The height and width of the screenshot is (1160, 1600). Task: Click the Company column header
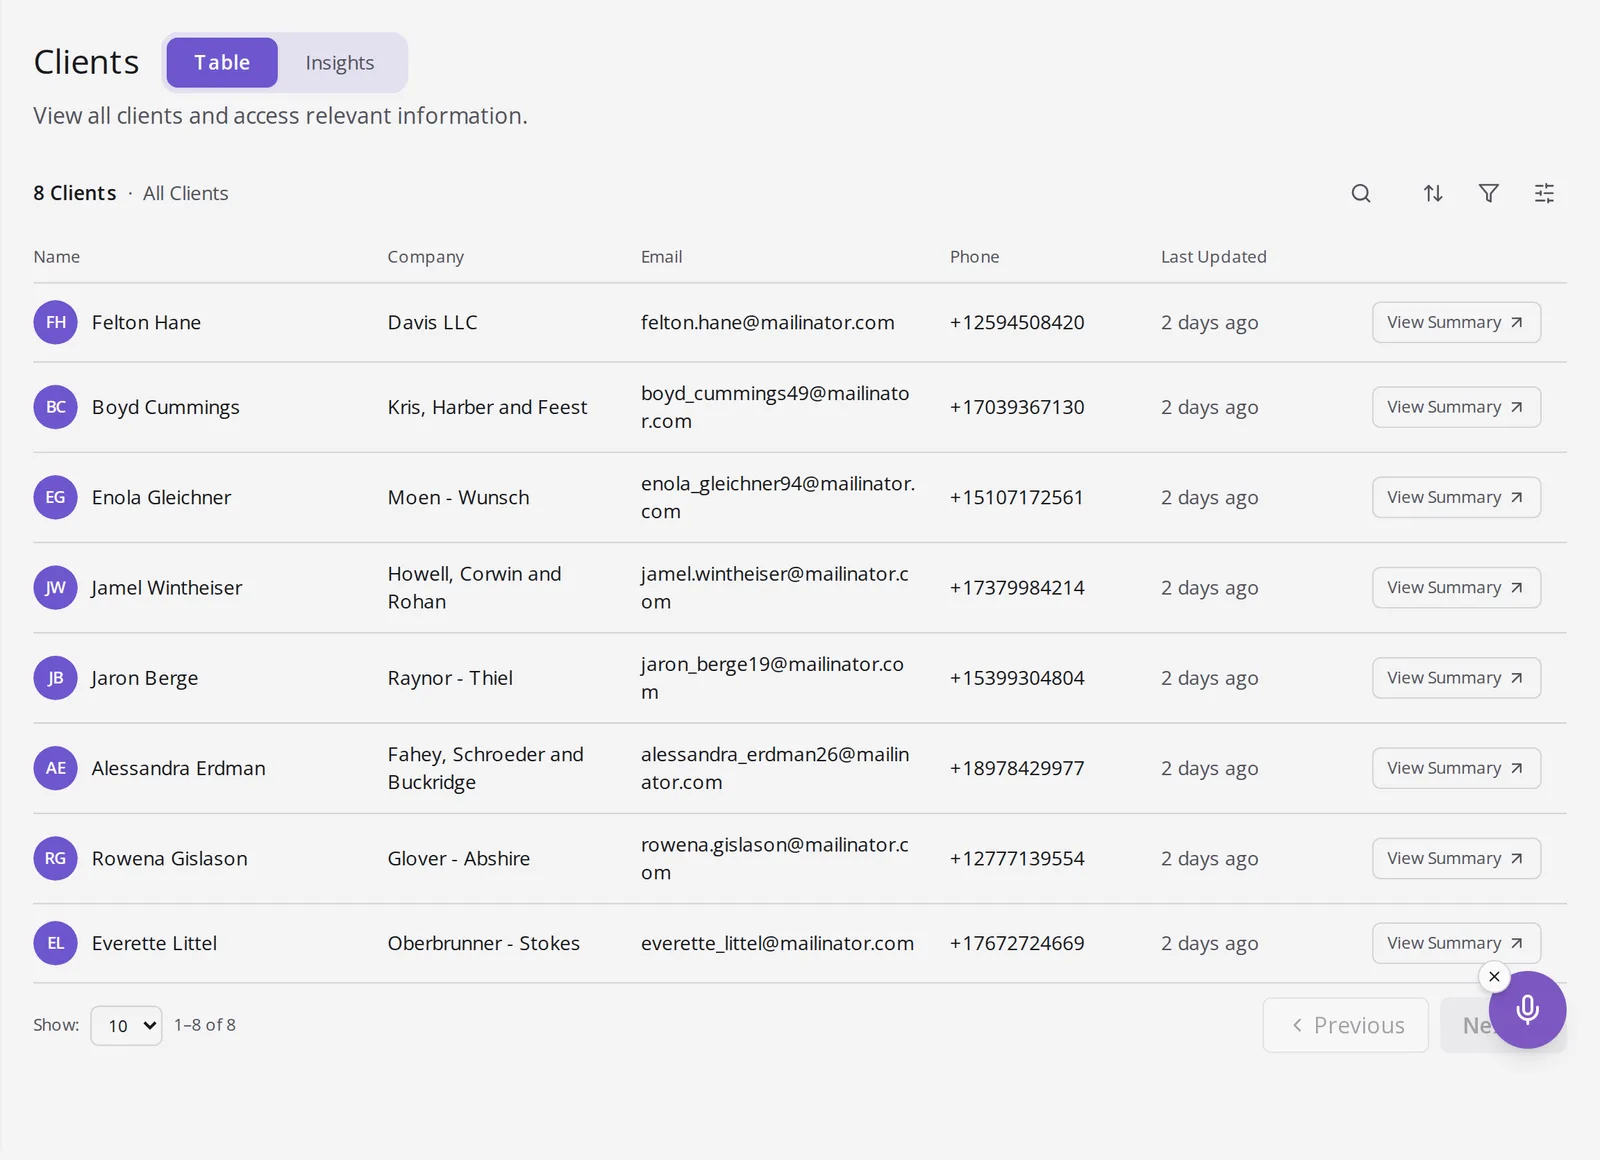pos(426,257)
